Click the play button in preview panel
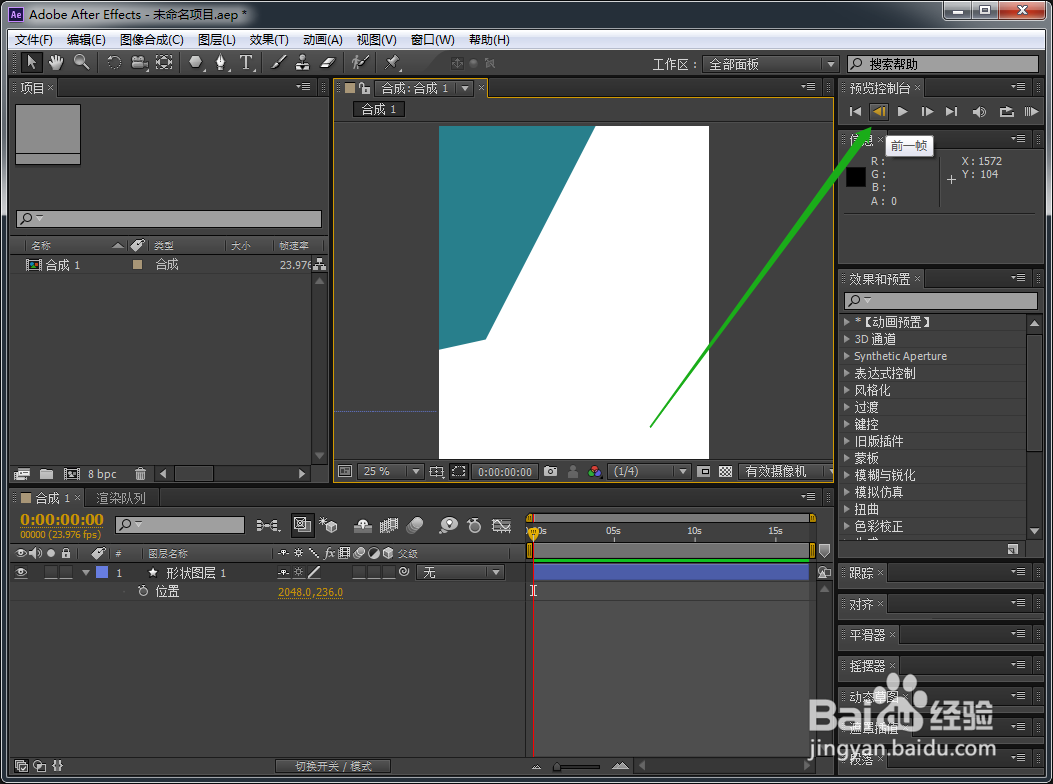This screenshot has height=784, width=1053. pyautogui.click(x=903, y=112)
